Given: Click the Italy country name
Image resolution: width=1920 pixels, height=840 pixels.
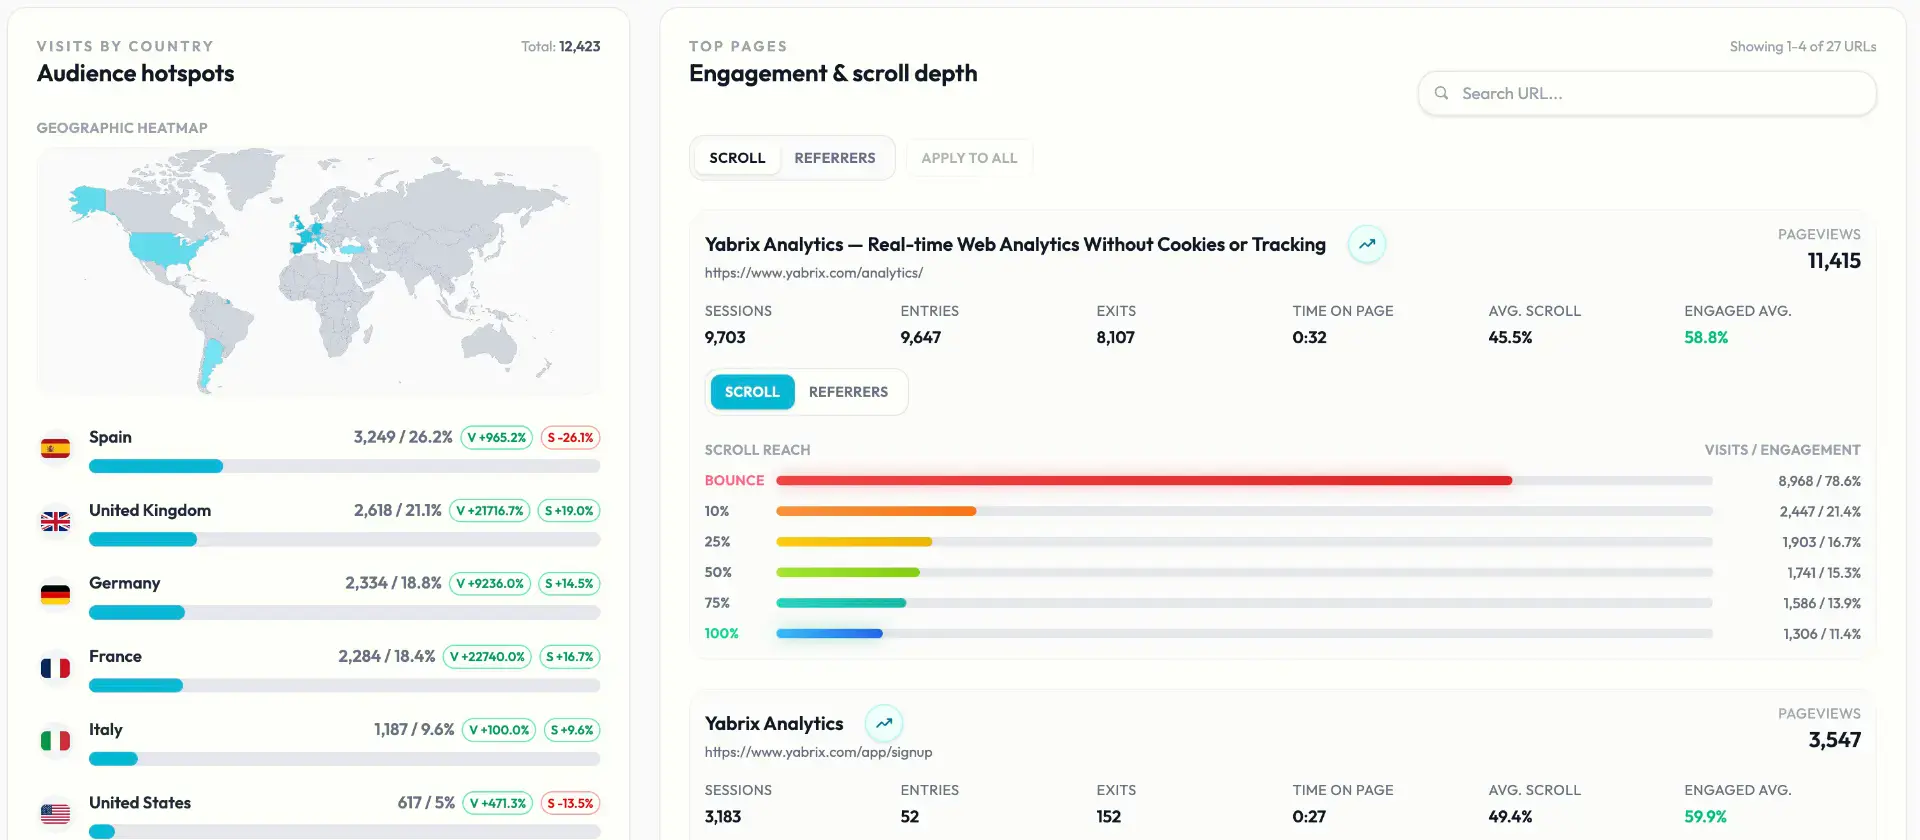Looking at the screenshot, I should 105,729.
